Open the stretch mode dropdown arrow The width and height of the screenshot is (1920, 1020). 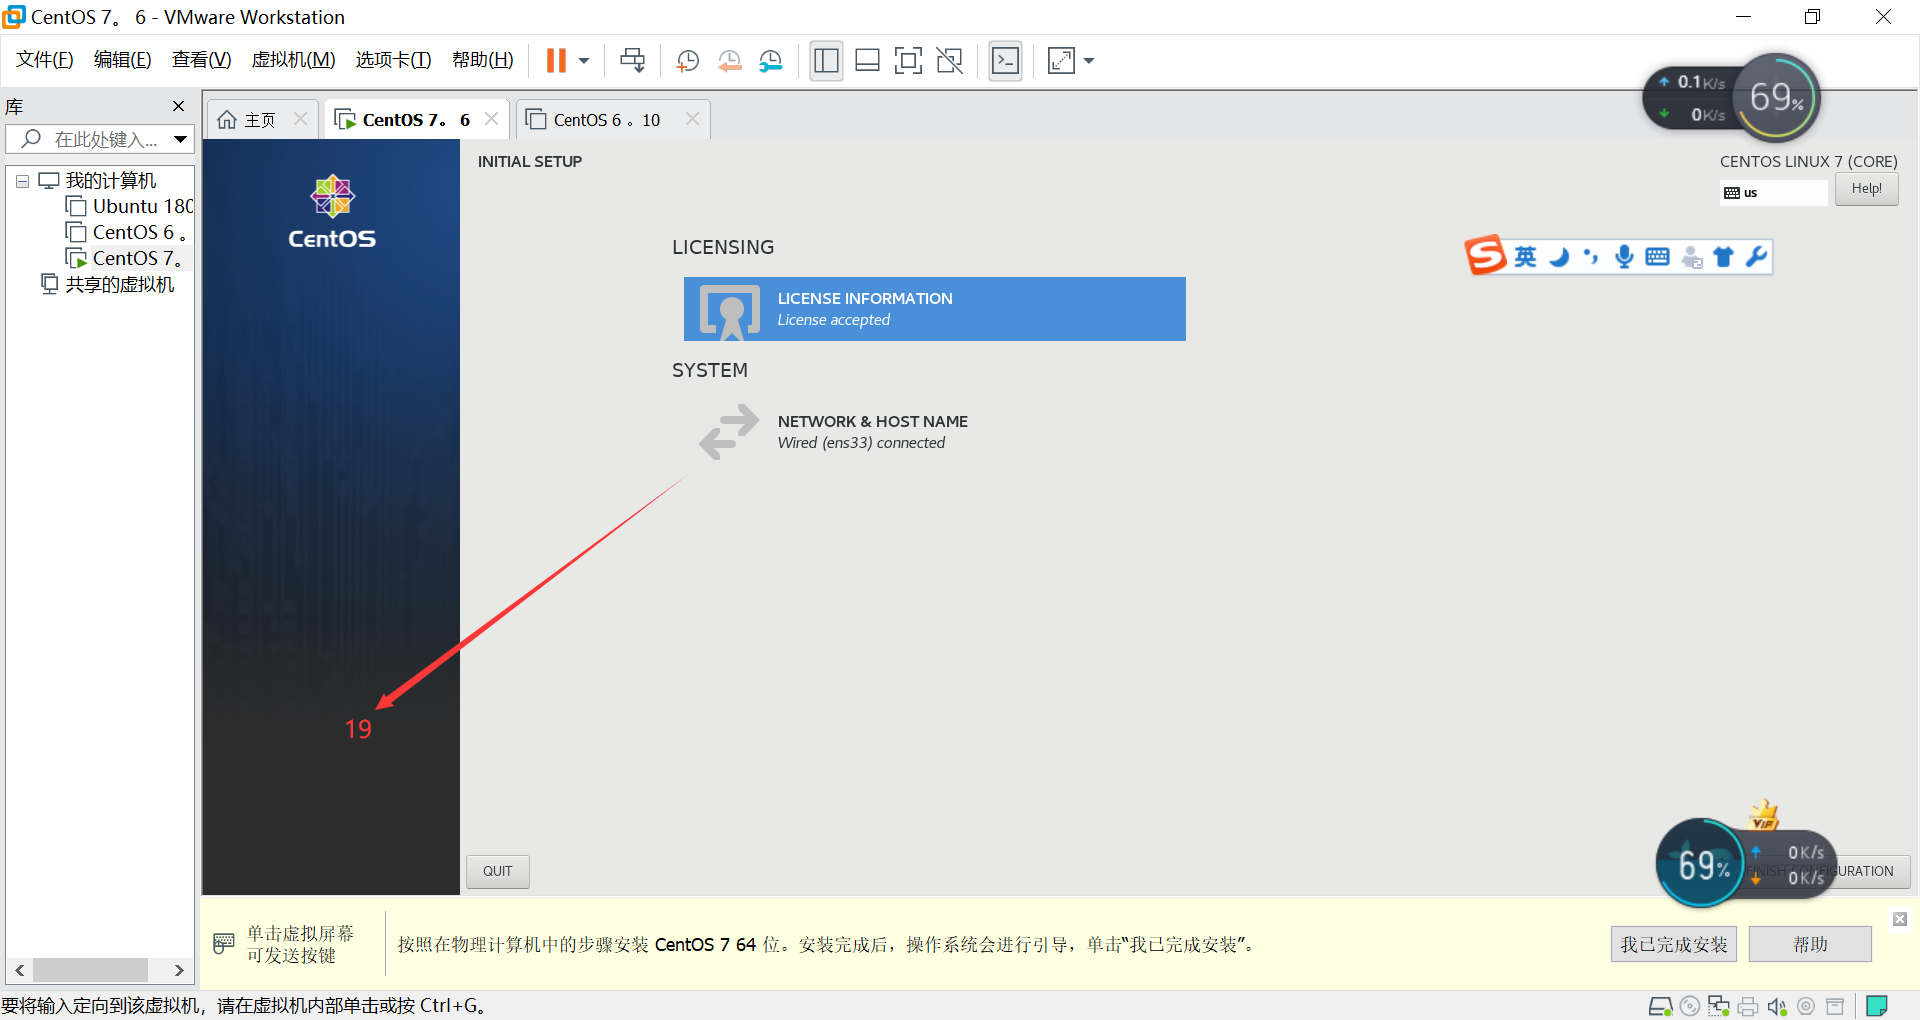point(1089,61)
